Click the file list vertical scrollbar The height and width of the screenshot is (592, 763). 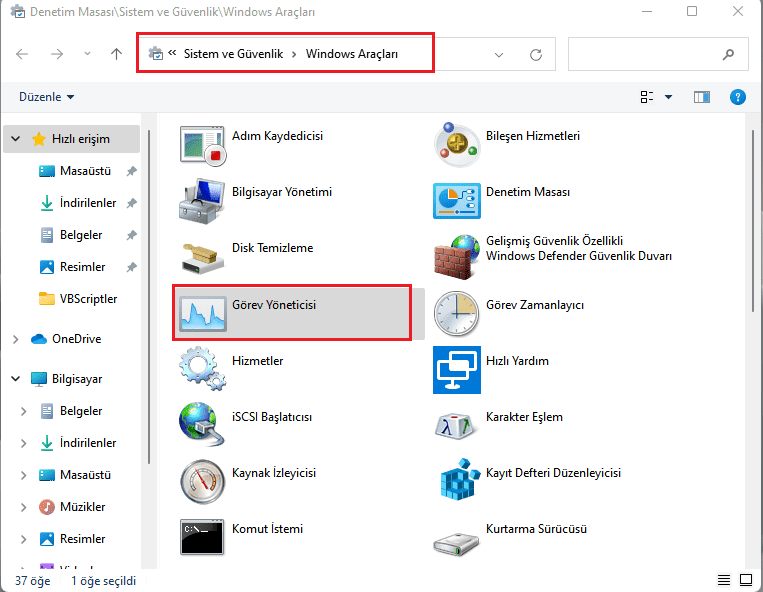[753, 219]
